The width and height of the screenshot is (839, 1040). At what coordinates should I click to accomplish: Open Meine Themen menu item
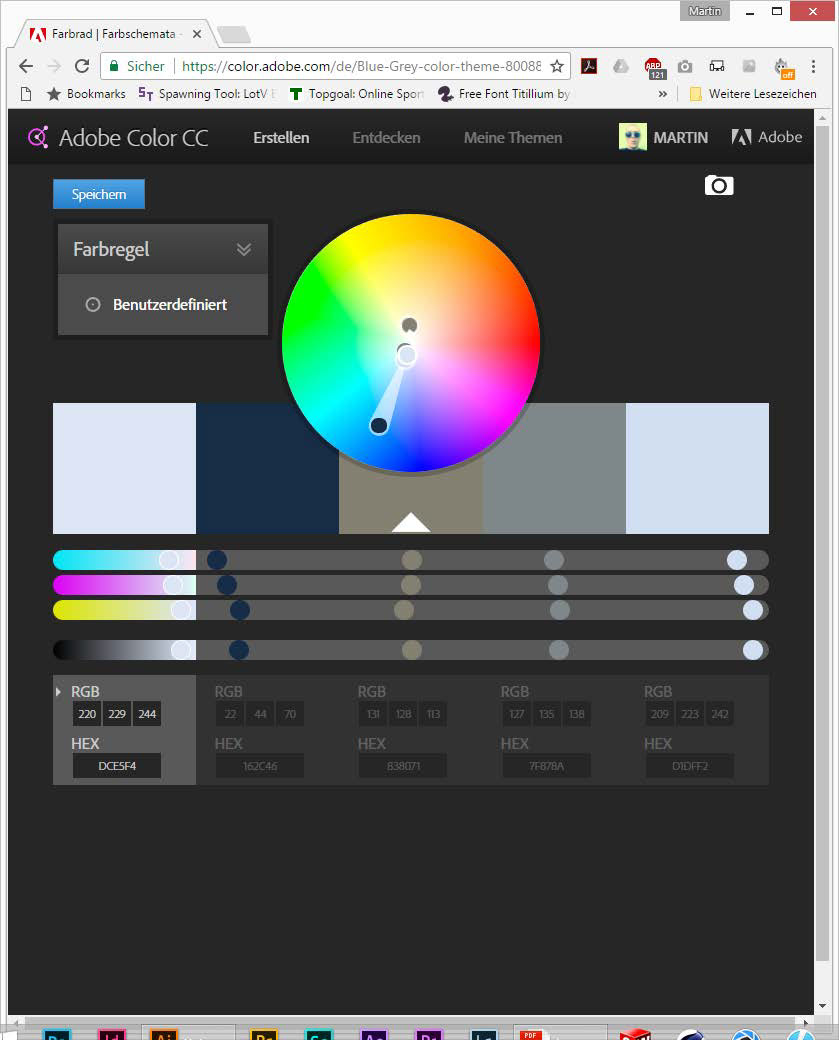pos(513,137)
